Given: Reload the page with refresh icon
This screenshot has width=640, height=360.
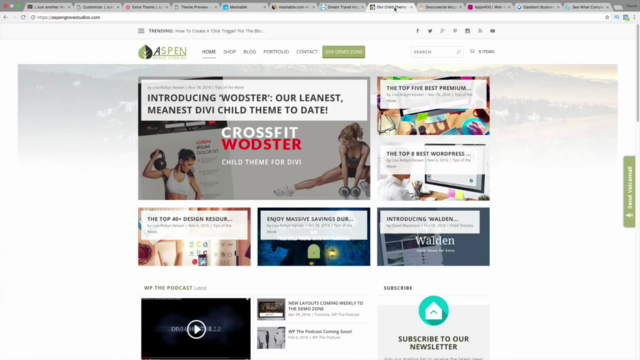Looking at the screenshot, I should click(23, 17).
